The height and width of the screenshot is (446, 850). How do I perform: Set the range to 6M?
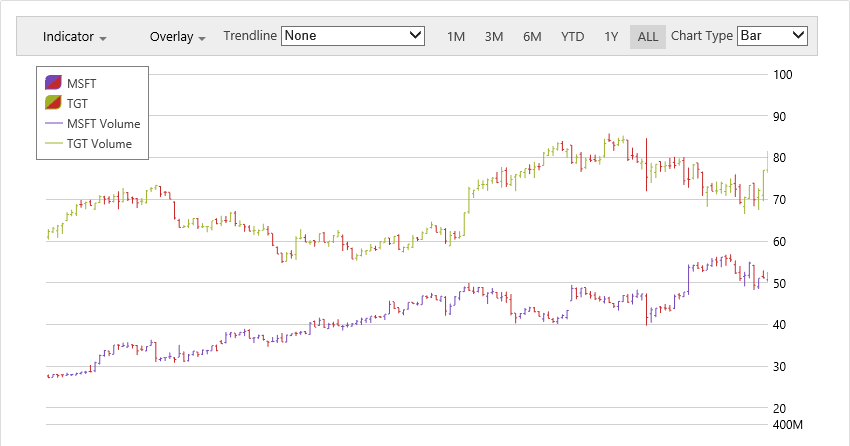tap(532, 37)
